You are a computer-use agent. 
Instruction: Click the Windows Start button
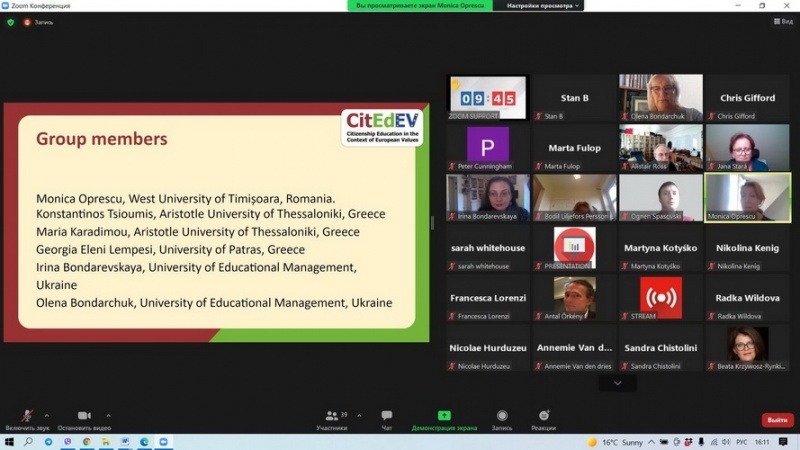[10, 442]
